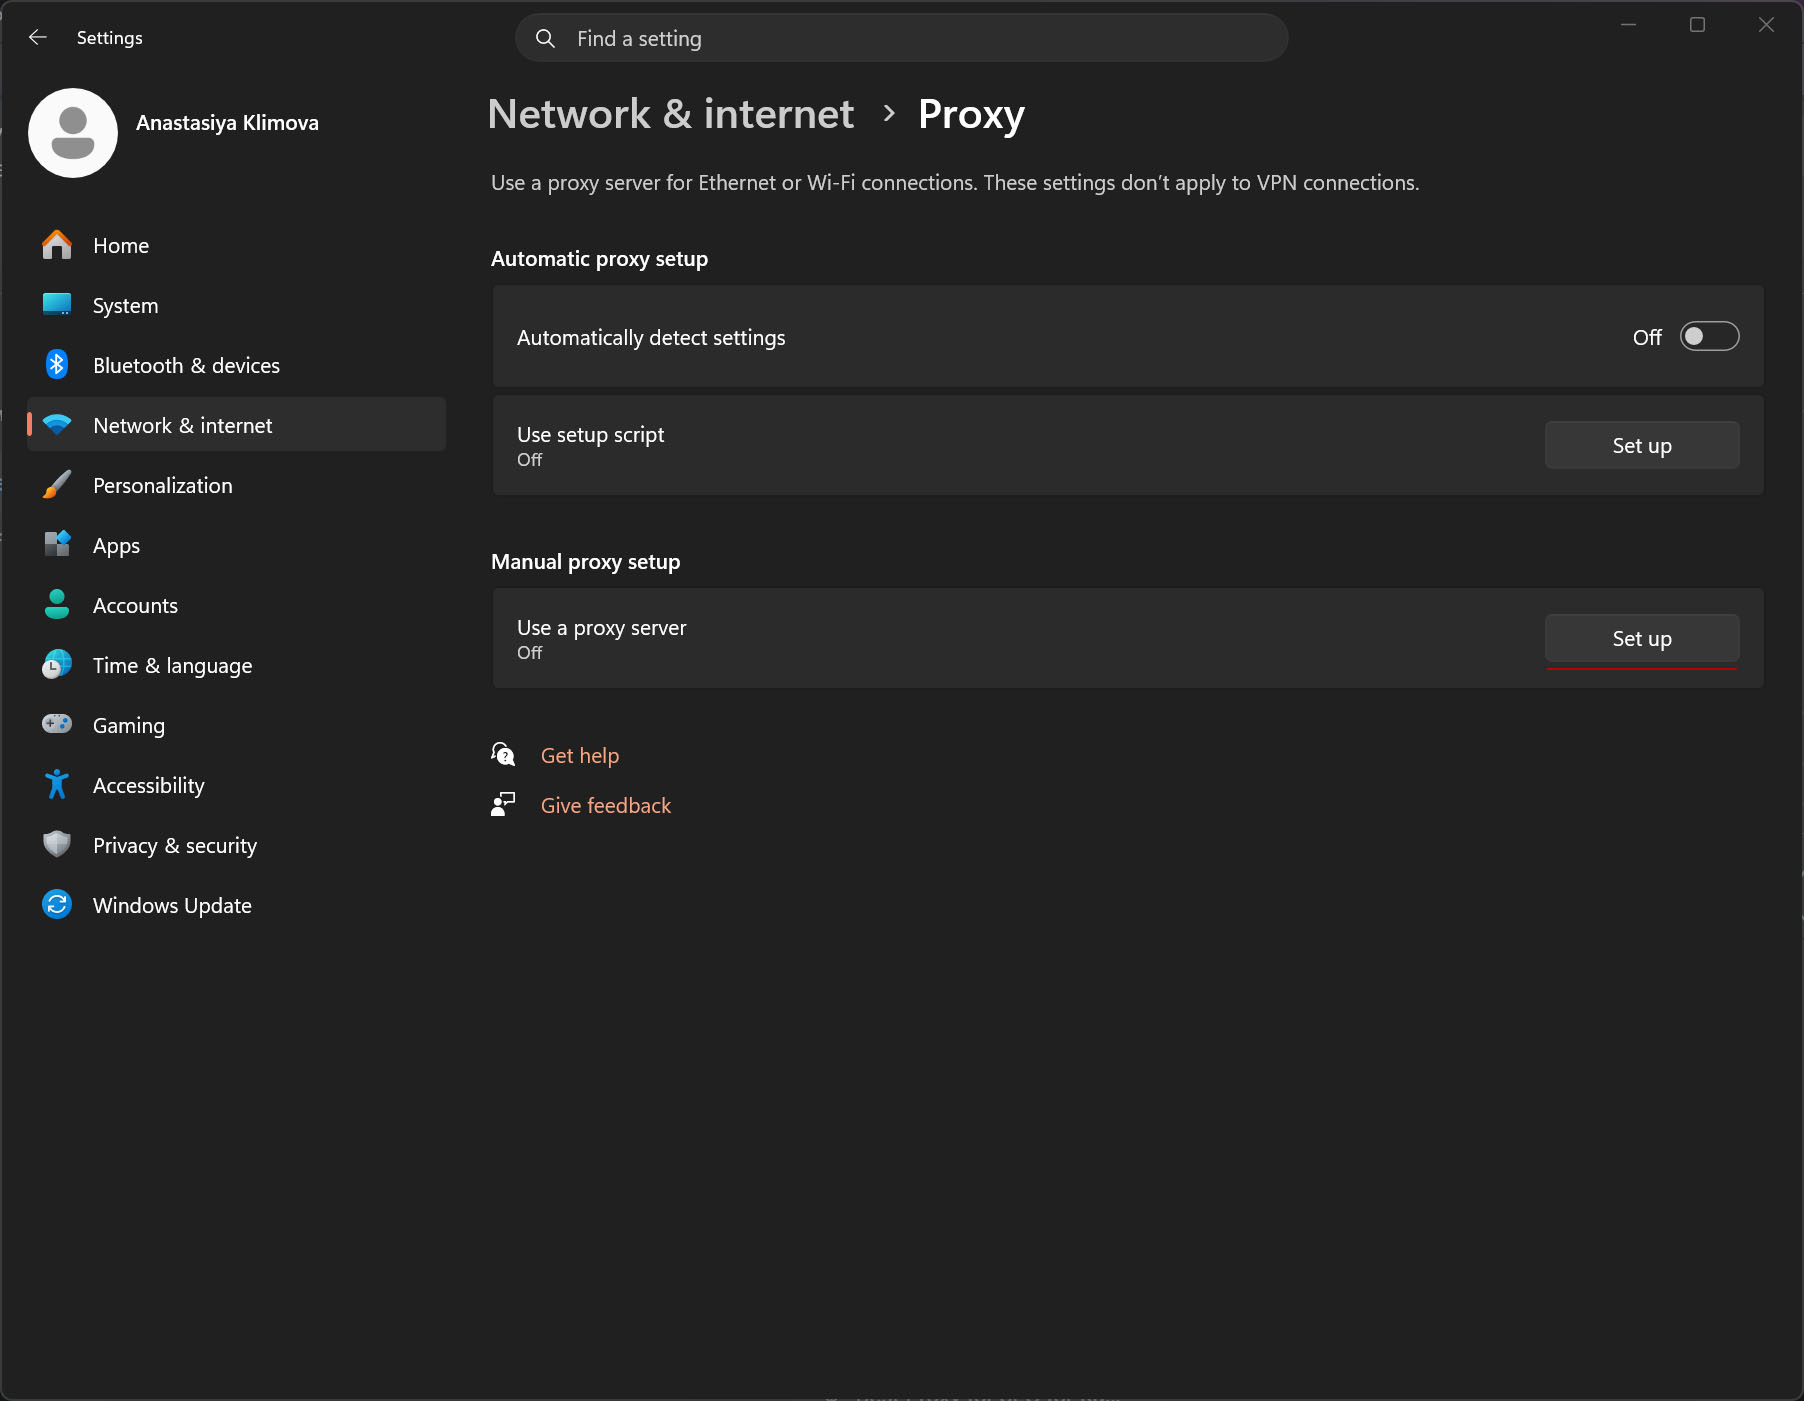
Task: Click the Network Wi-Fi icon
Action: point(57,425)
